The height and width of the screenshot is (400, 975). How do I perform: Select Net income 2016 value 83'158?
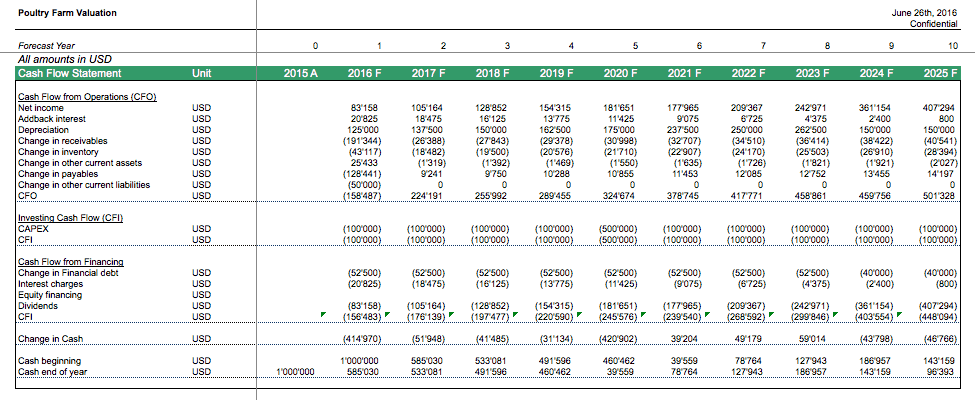367,108
